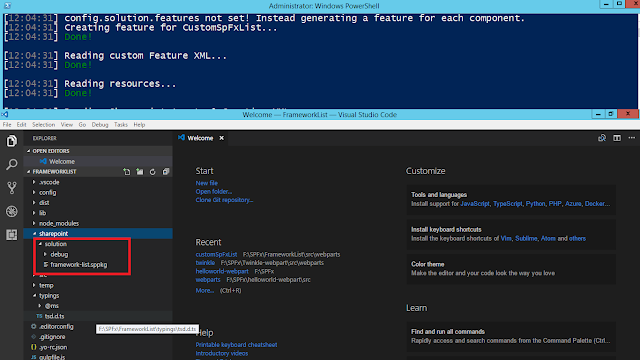The image size is (640, 360).
Task: Open the Debug menu
Action: 100,124
